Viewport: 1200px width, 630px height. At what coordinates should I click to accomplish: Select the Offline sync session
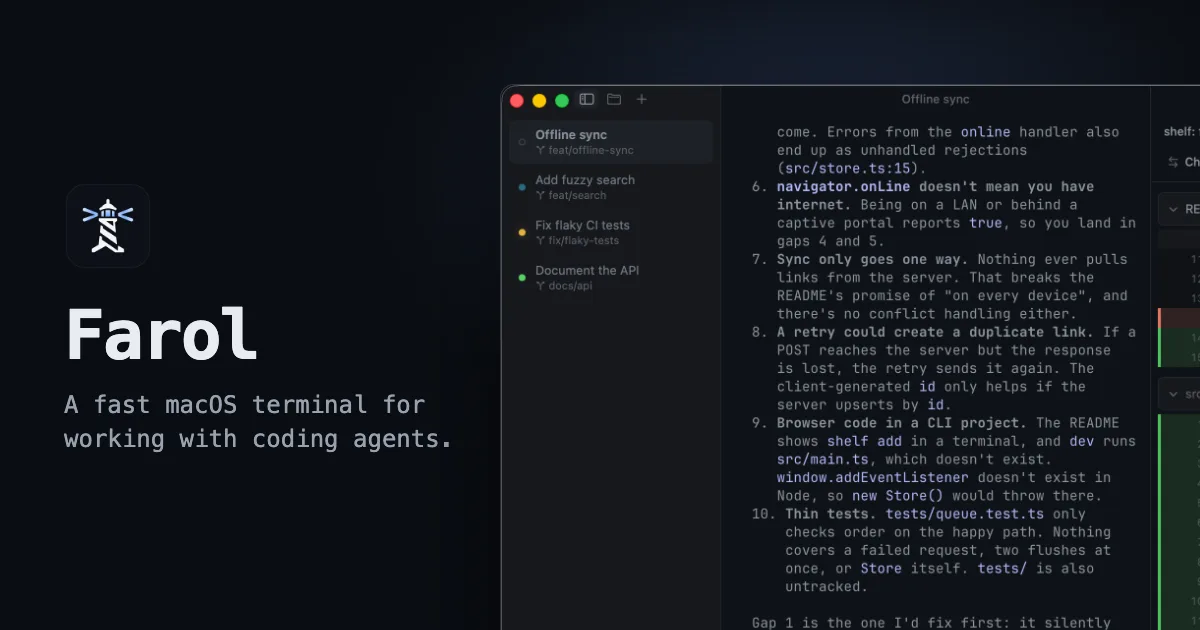coord(611,142)
